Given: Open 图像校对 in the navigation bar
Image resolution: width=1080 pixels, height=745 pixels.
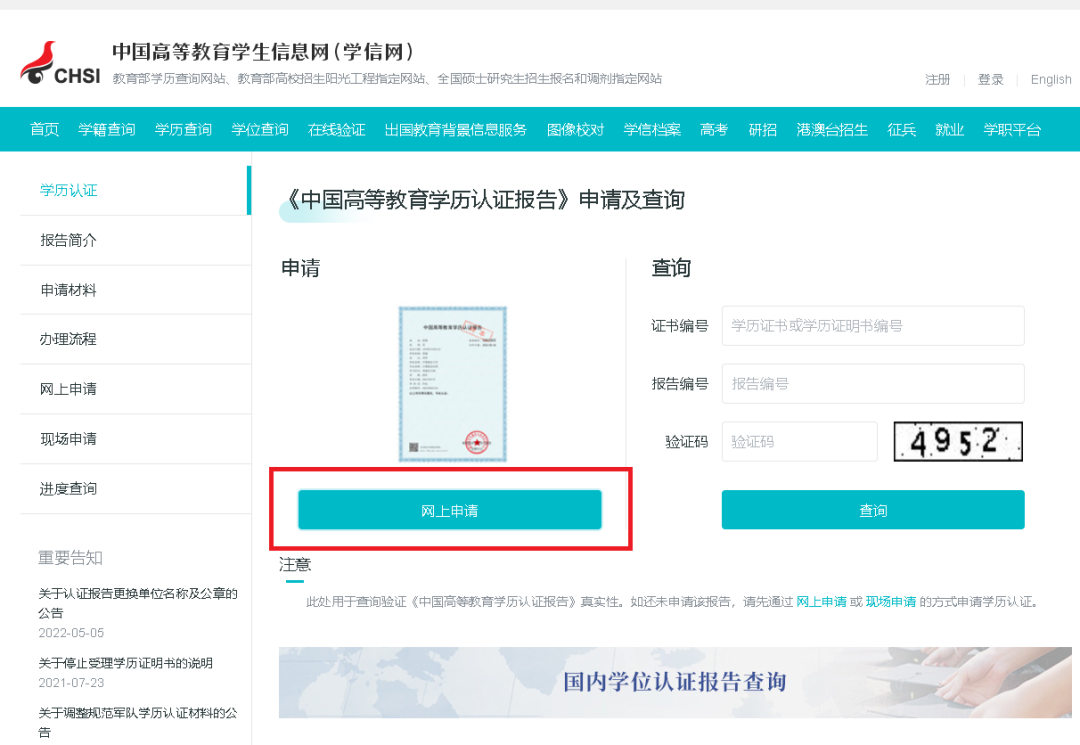Looking at the screenshot, I should 575,129.
